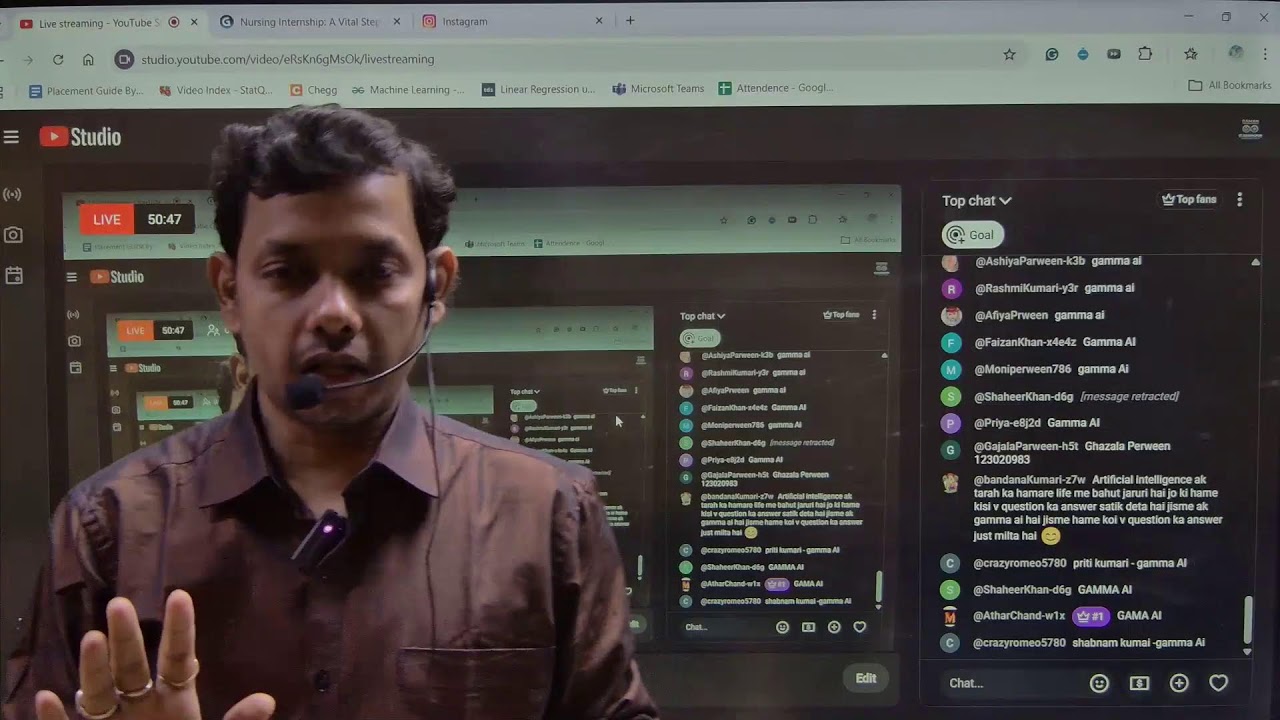Click @Moniperween786 in the main chat
1280x720 pixels.
coord(1023,369)
